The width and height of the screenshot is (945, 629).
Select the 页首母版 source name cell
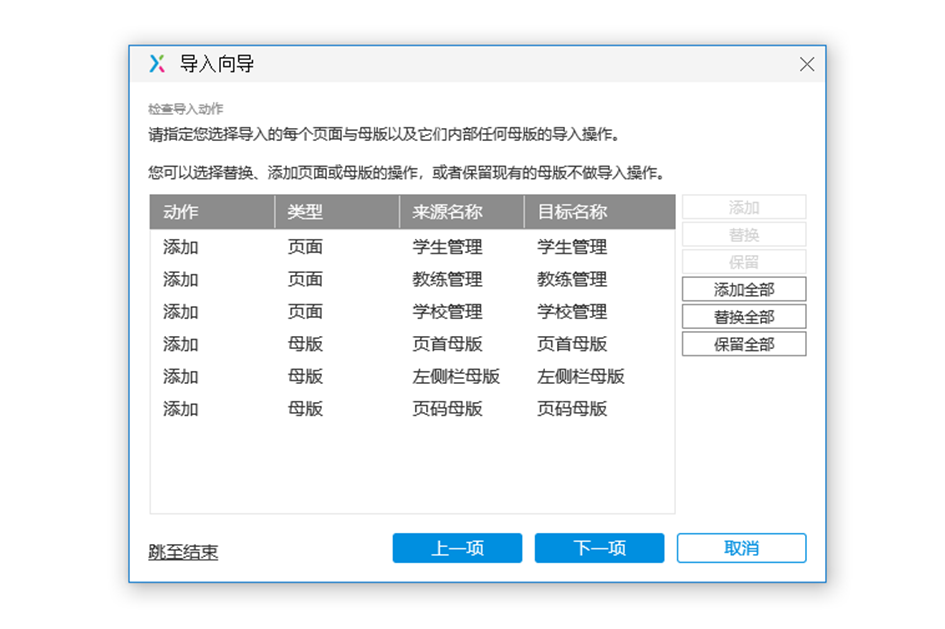447,343
